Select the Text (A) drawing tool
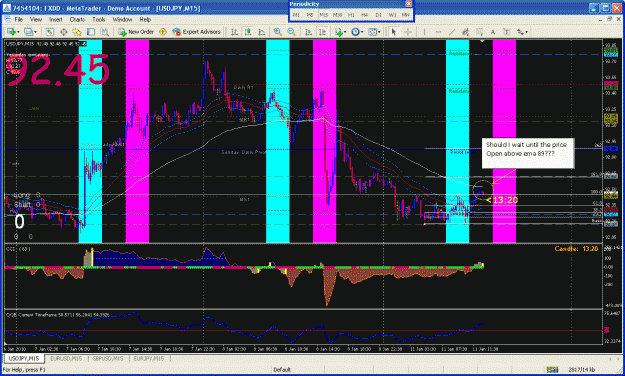Screen dimensions: 625x376 coord(493,32)
